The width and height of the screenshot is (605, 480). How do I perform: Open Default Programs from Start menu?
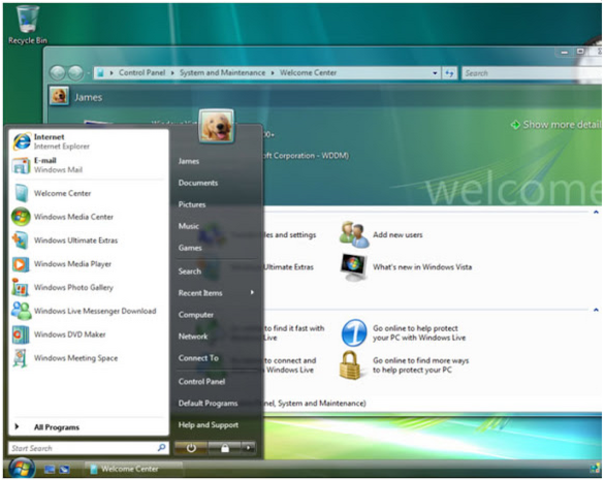208,403
